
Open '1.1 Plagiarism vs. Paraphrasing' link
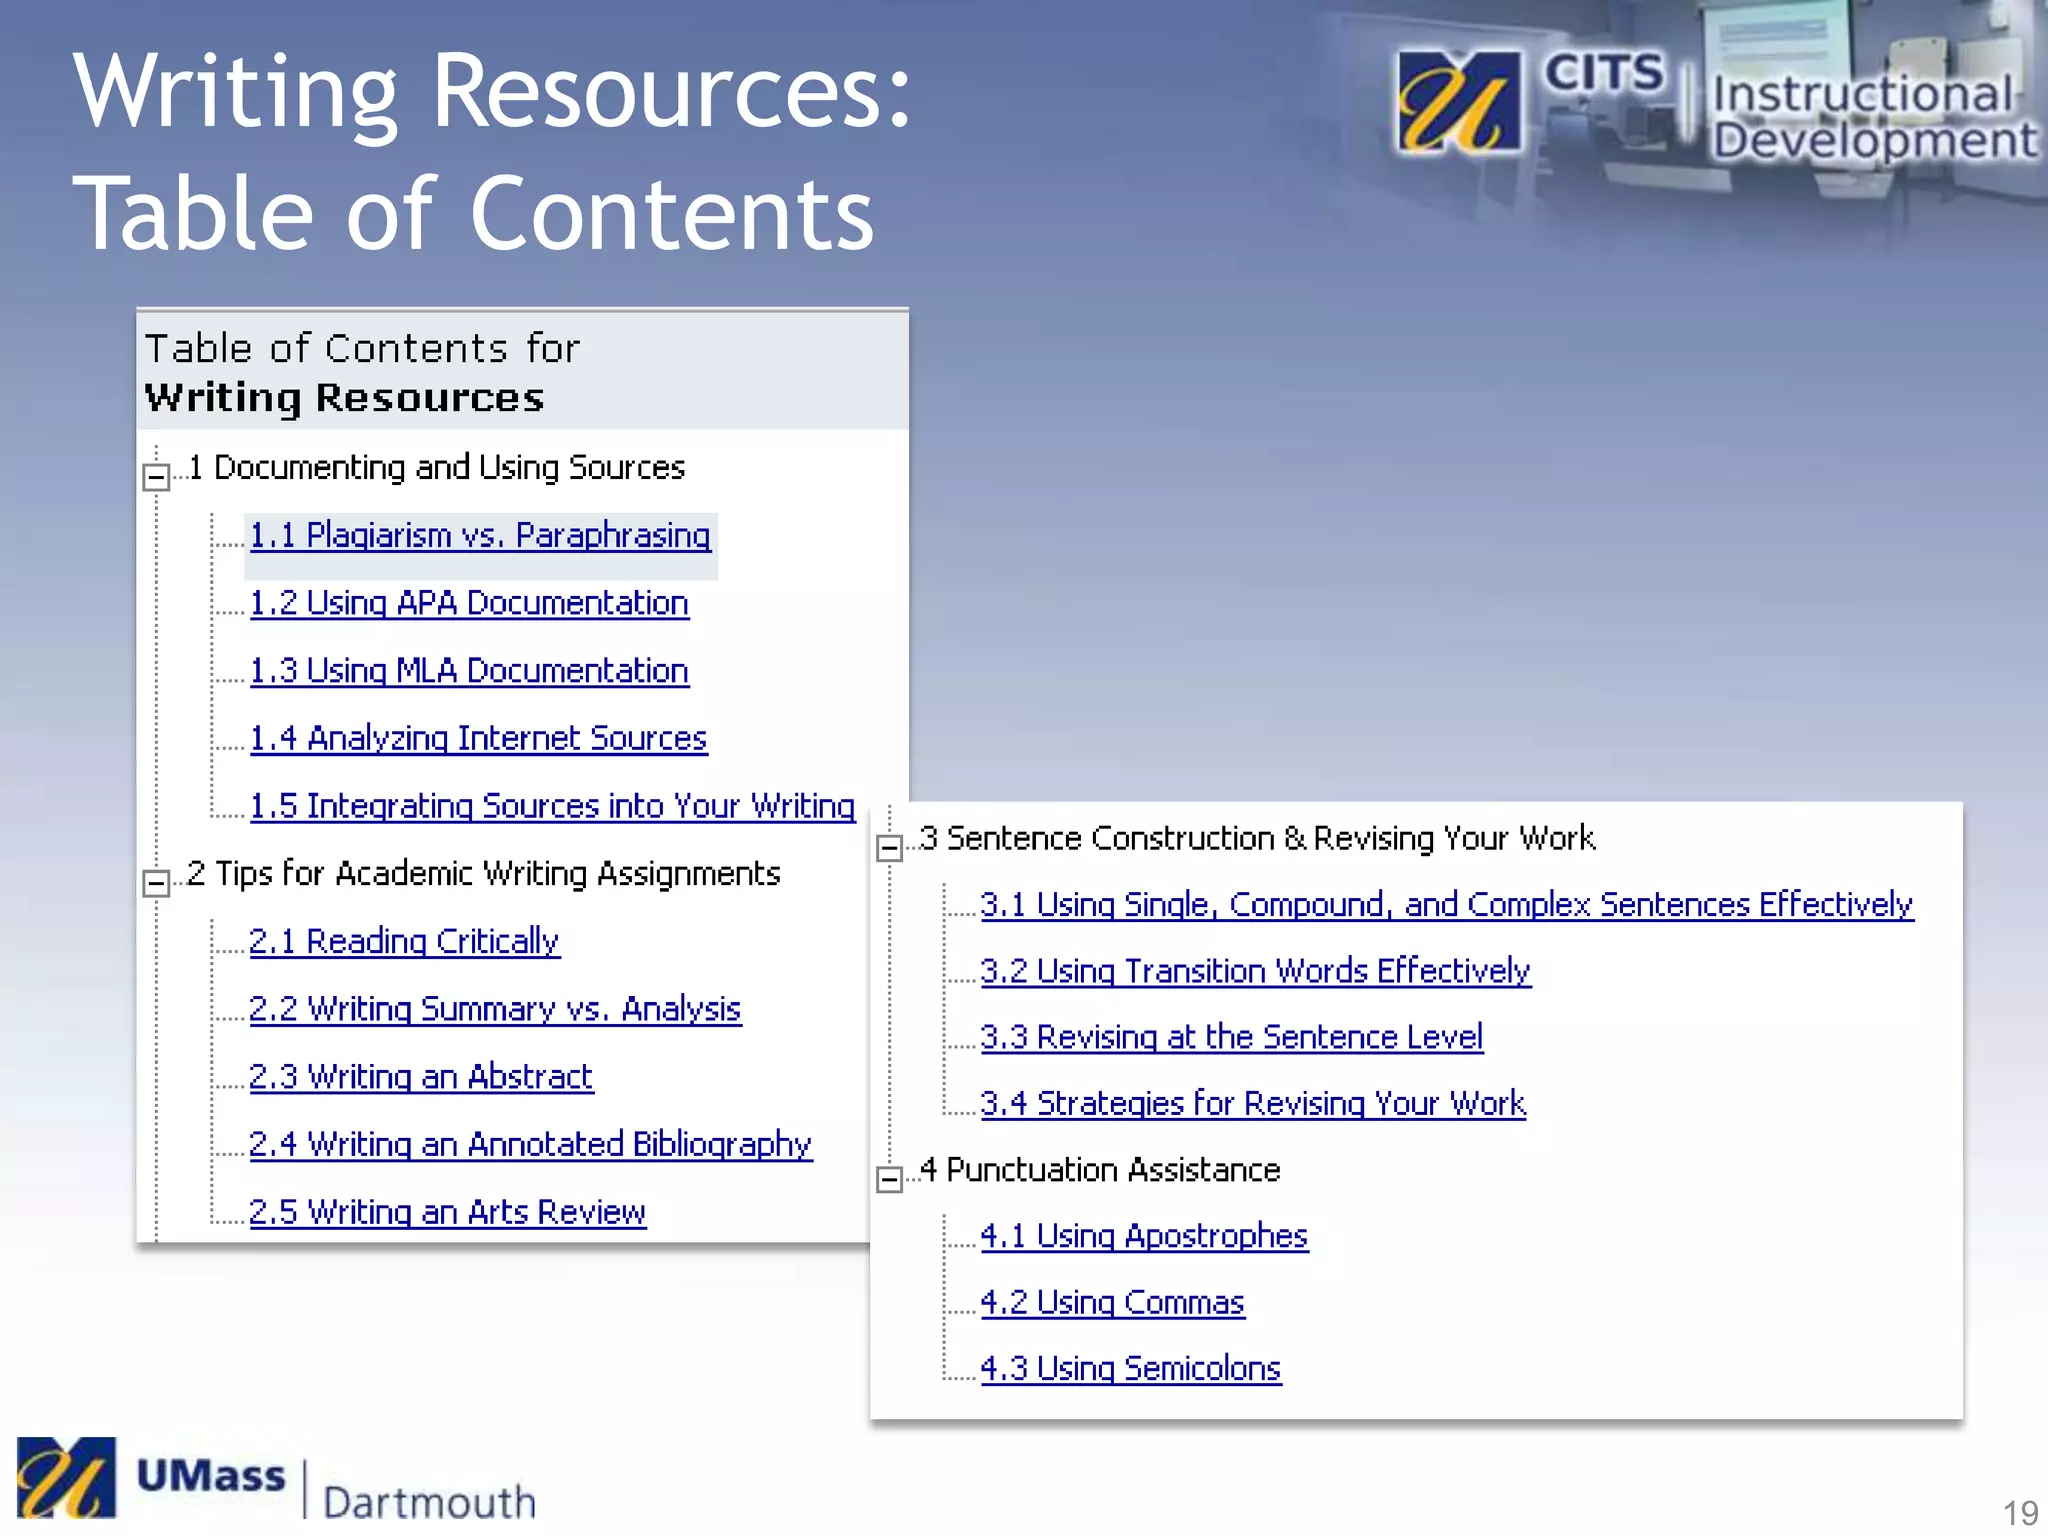coord(480,536)
